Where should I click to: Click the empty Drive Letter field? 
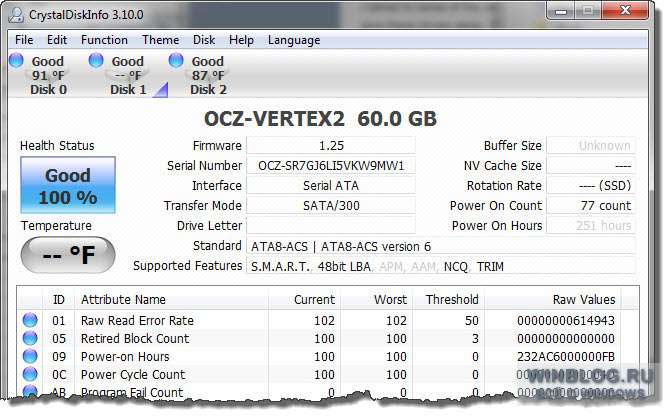coord(331,226)
